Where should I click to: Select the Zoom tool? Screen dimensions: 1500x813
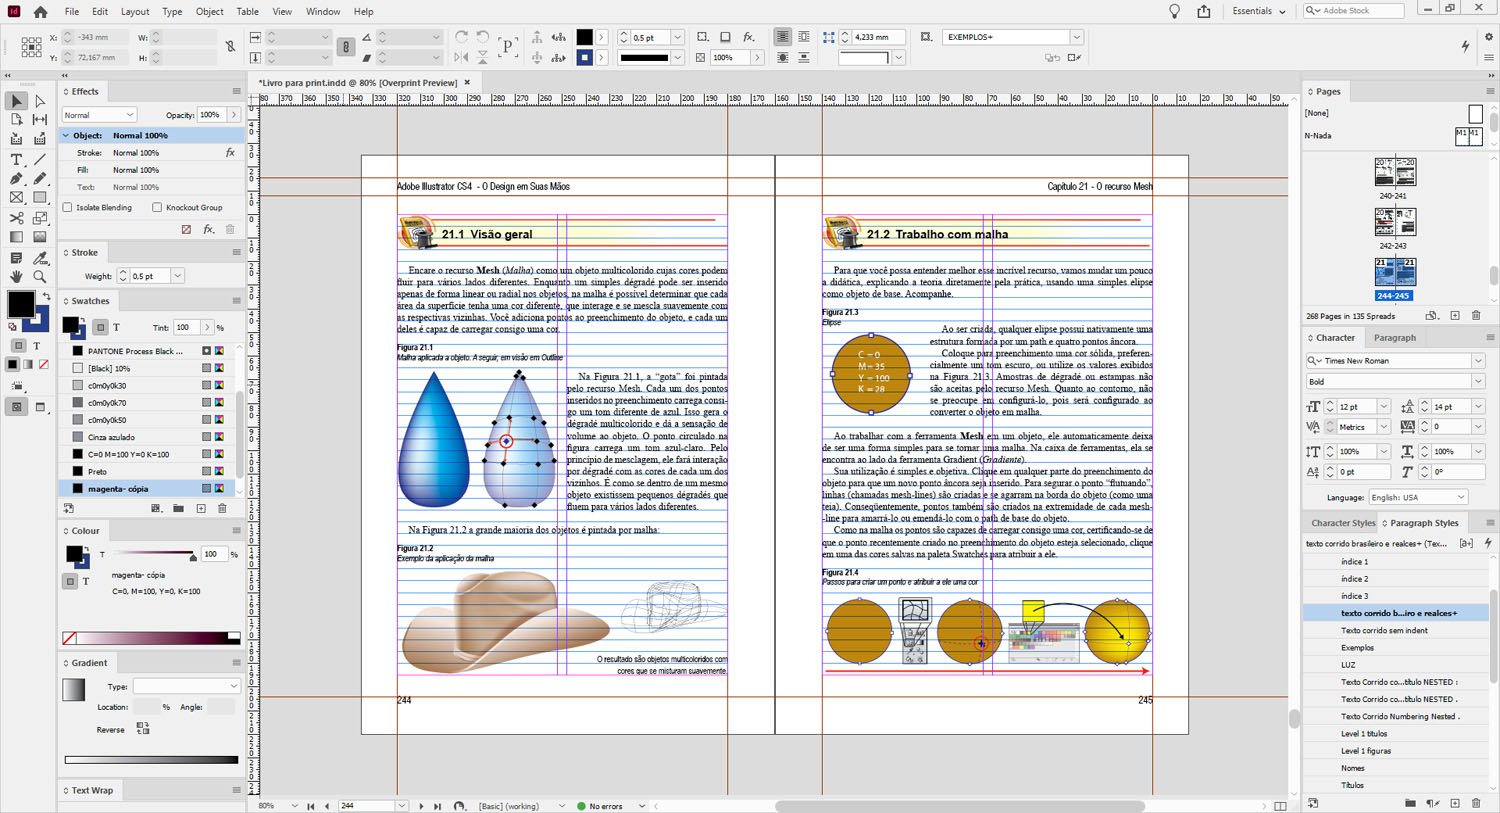40,276
